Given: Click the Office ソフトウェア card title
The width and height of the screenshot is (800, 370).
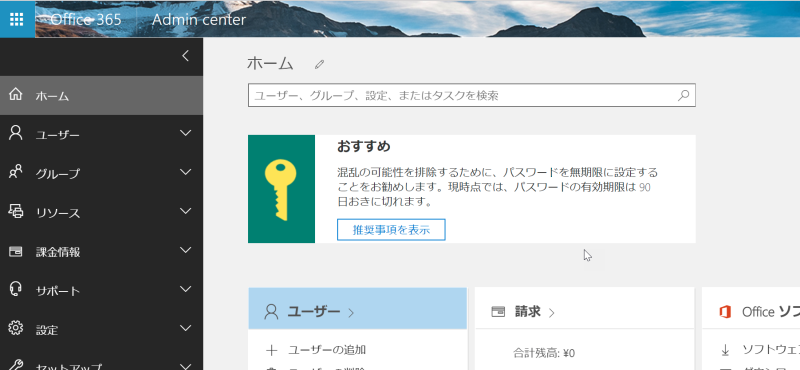Looking at the screenshot, I should pos(770,312).
